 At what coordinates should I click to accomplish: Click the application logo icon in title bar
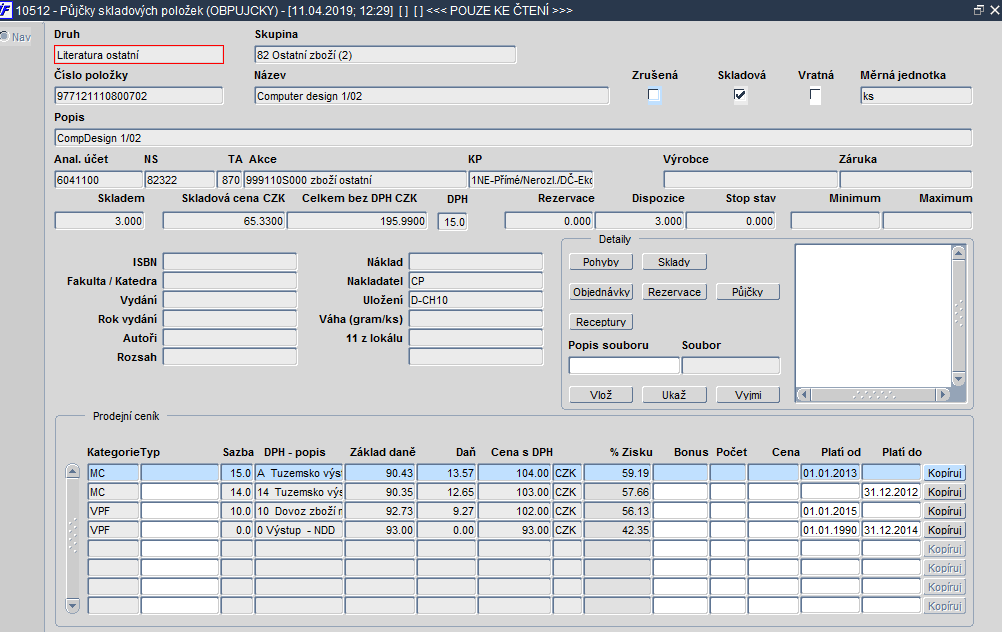pyautogui.click(x=5, y=10)
